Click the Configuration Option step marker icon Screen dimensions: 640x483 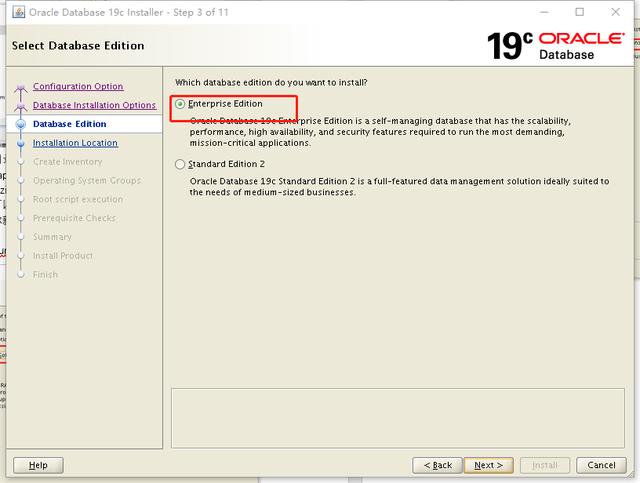coord(21,87)
